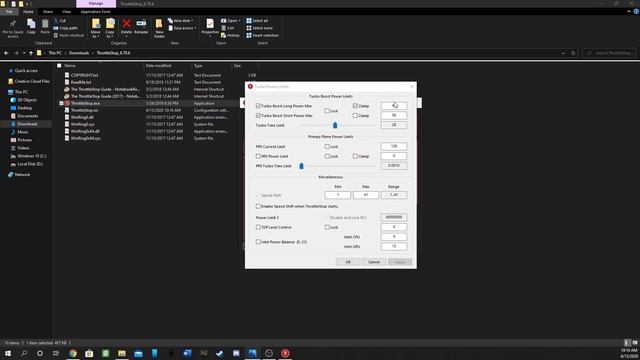Enable Intel Power Balance checkbox
The height and width of the screenshot is (360, 640).
click(x=258, y=242)
